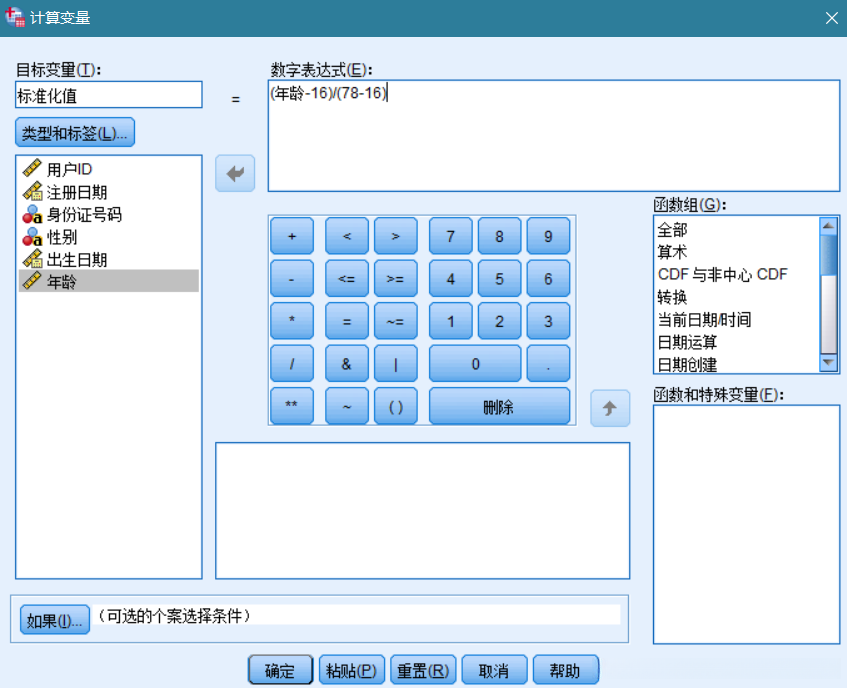The width and height of the screenshot is (847, 688).
Task: Click the AND (&) operator key
Action: [x=345, y=364]
